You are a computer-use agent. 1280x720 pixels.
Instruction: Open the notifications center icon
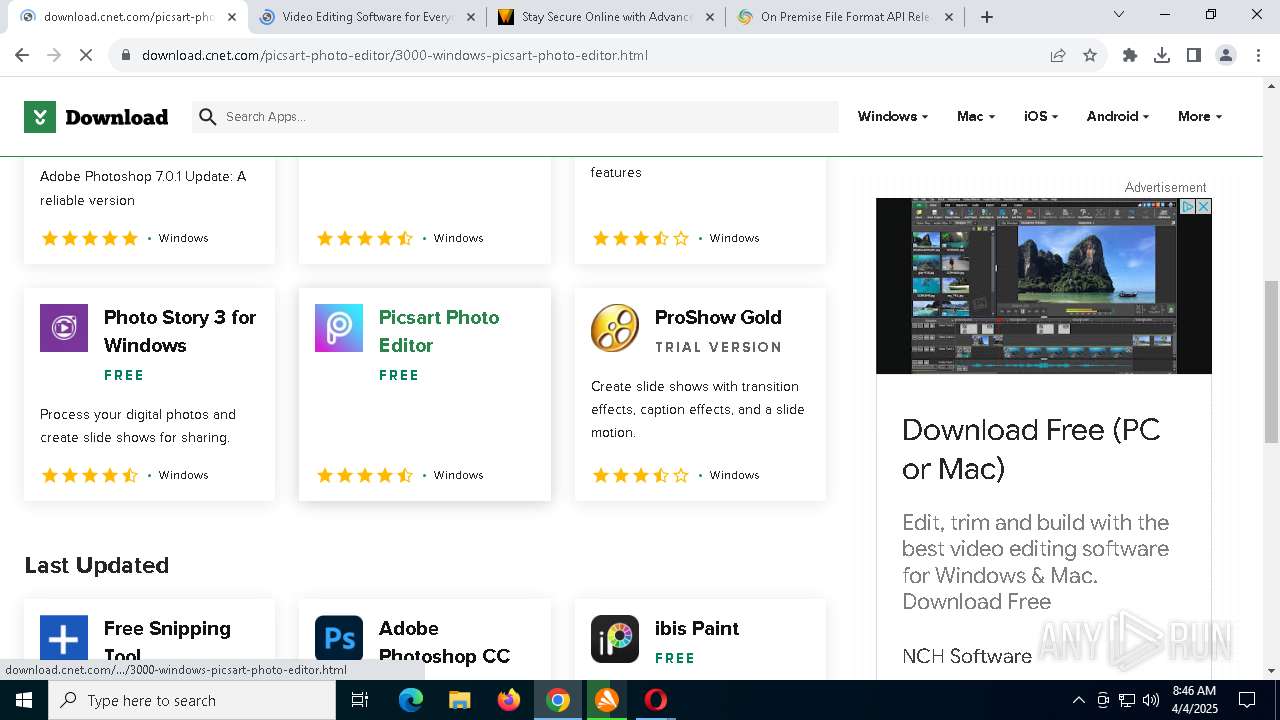(x=1247, y=700)
